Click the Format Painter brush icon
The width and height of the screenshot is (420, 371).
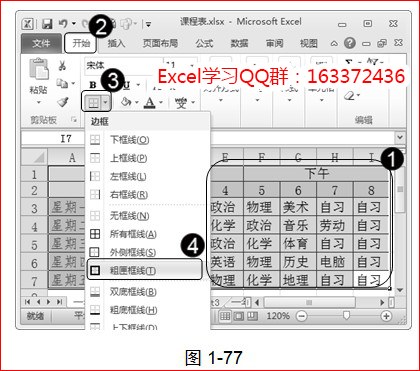click(63, 102)
